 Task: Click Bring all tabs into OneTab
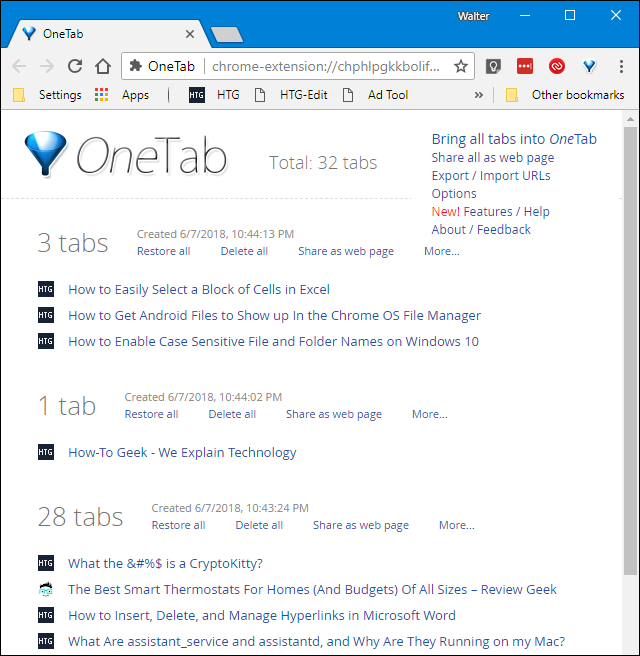click(x=514, y=139)
